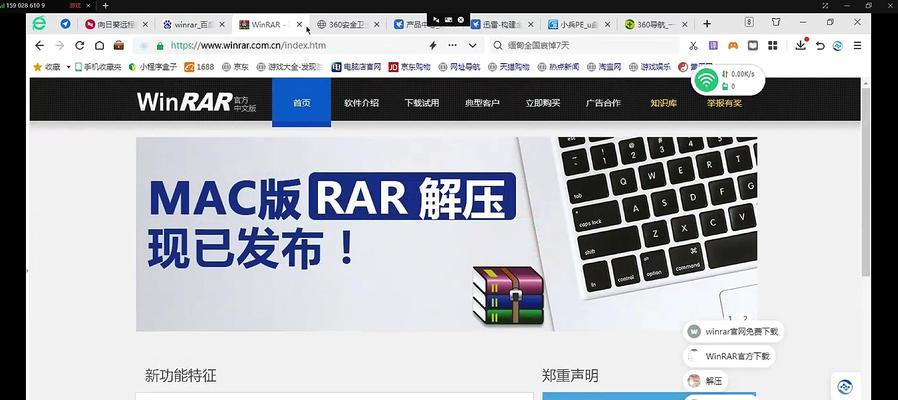The width and height of the screenshot is (898, 400).
Task: Open the 热点新闻 bookmark
Action: click(558, 67)
